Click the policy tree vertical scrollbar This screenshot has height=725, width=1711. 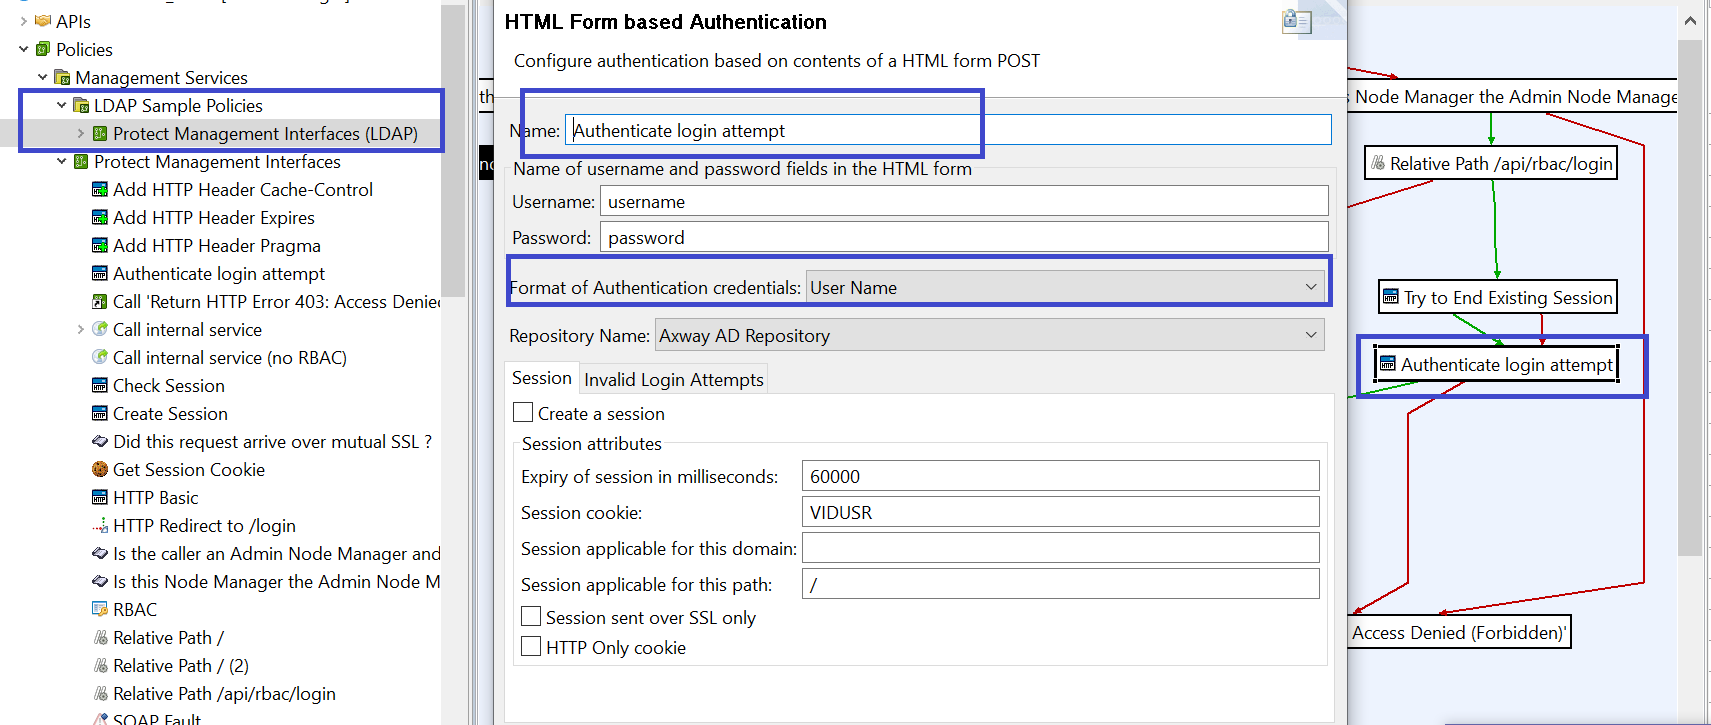tap(453, 150)
